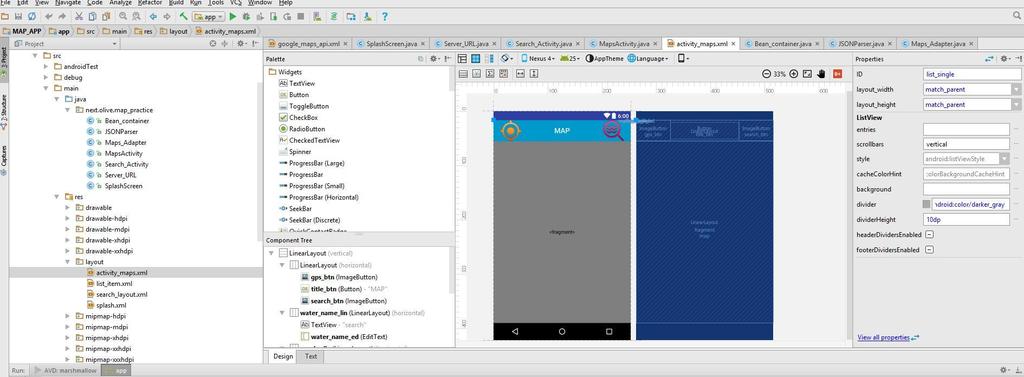Click the Forward navigation arrow icon
This screenshot has height=377, width=1024.
167,16
